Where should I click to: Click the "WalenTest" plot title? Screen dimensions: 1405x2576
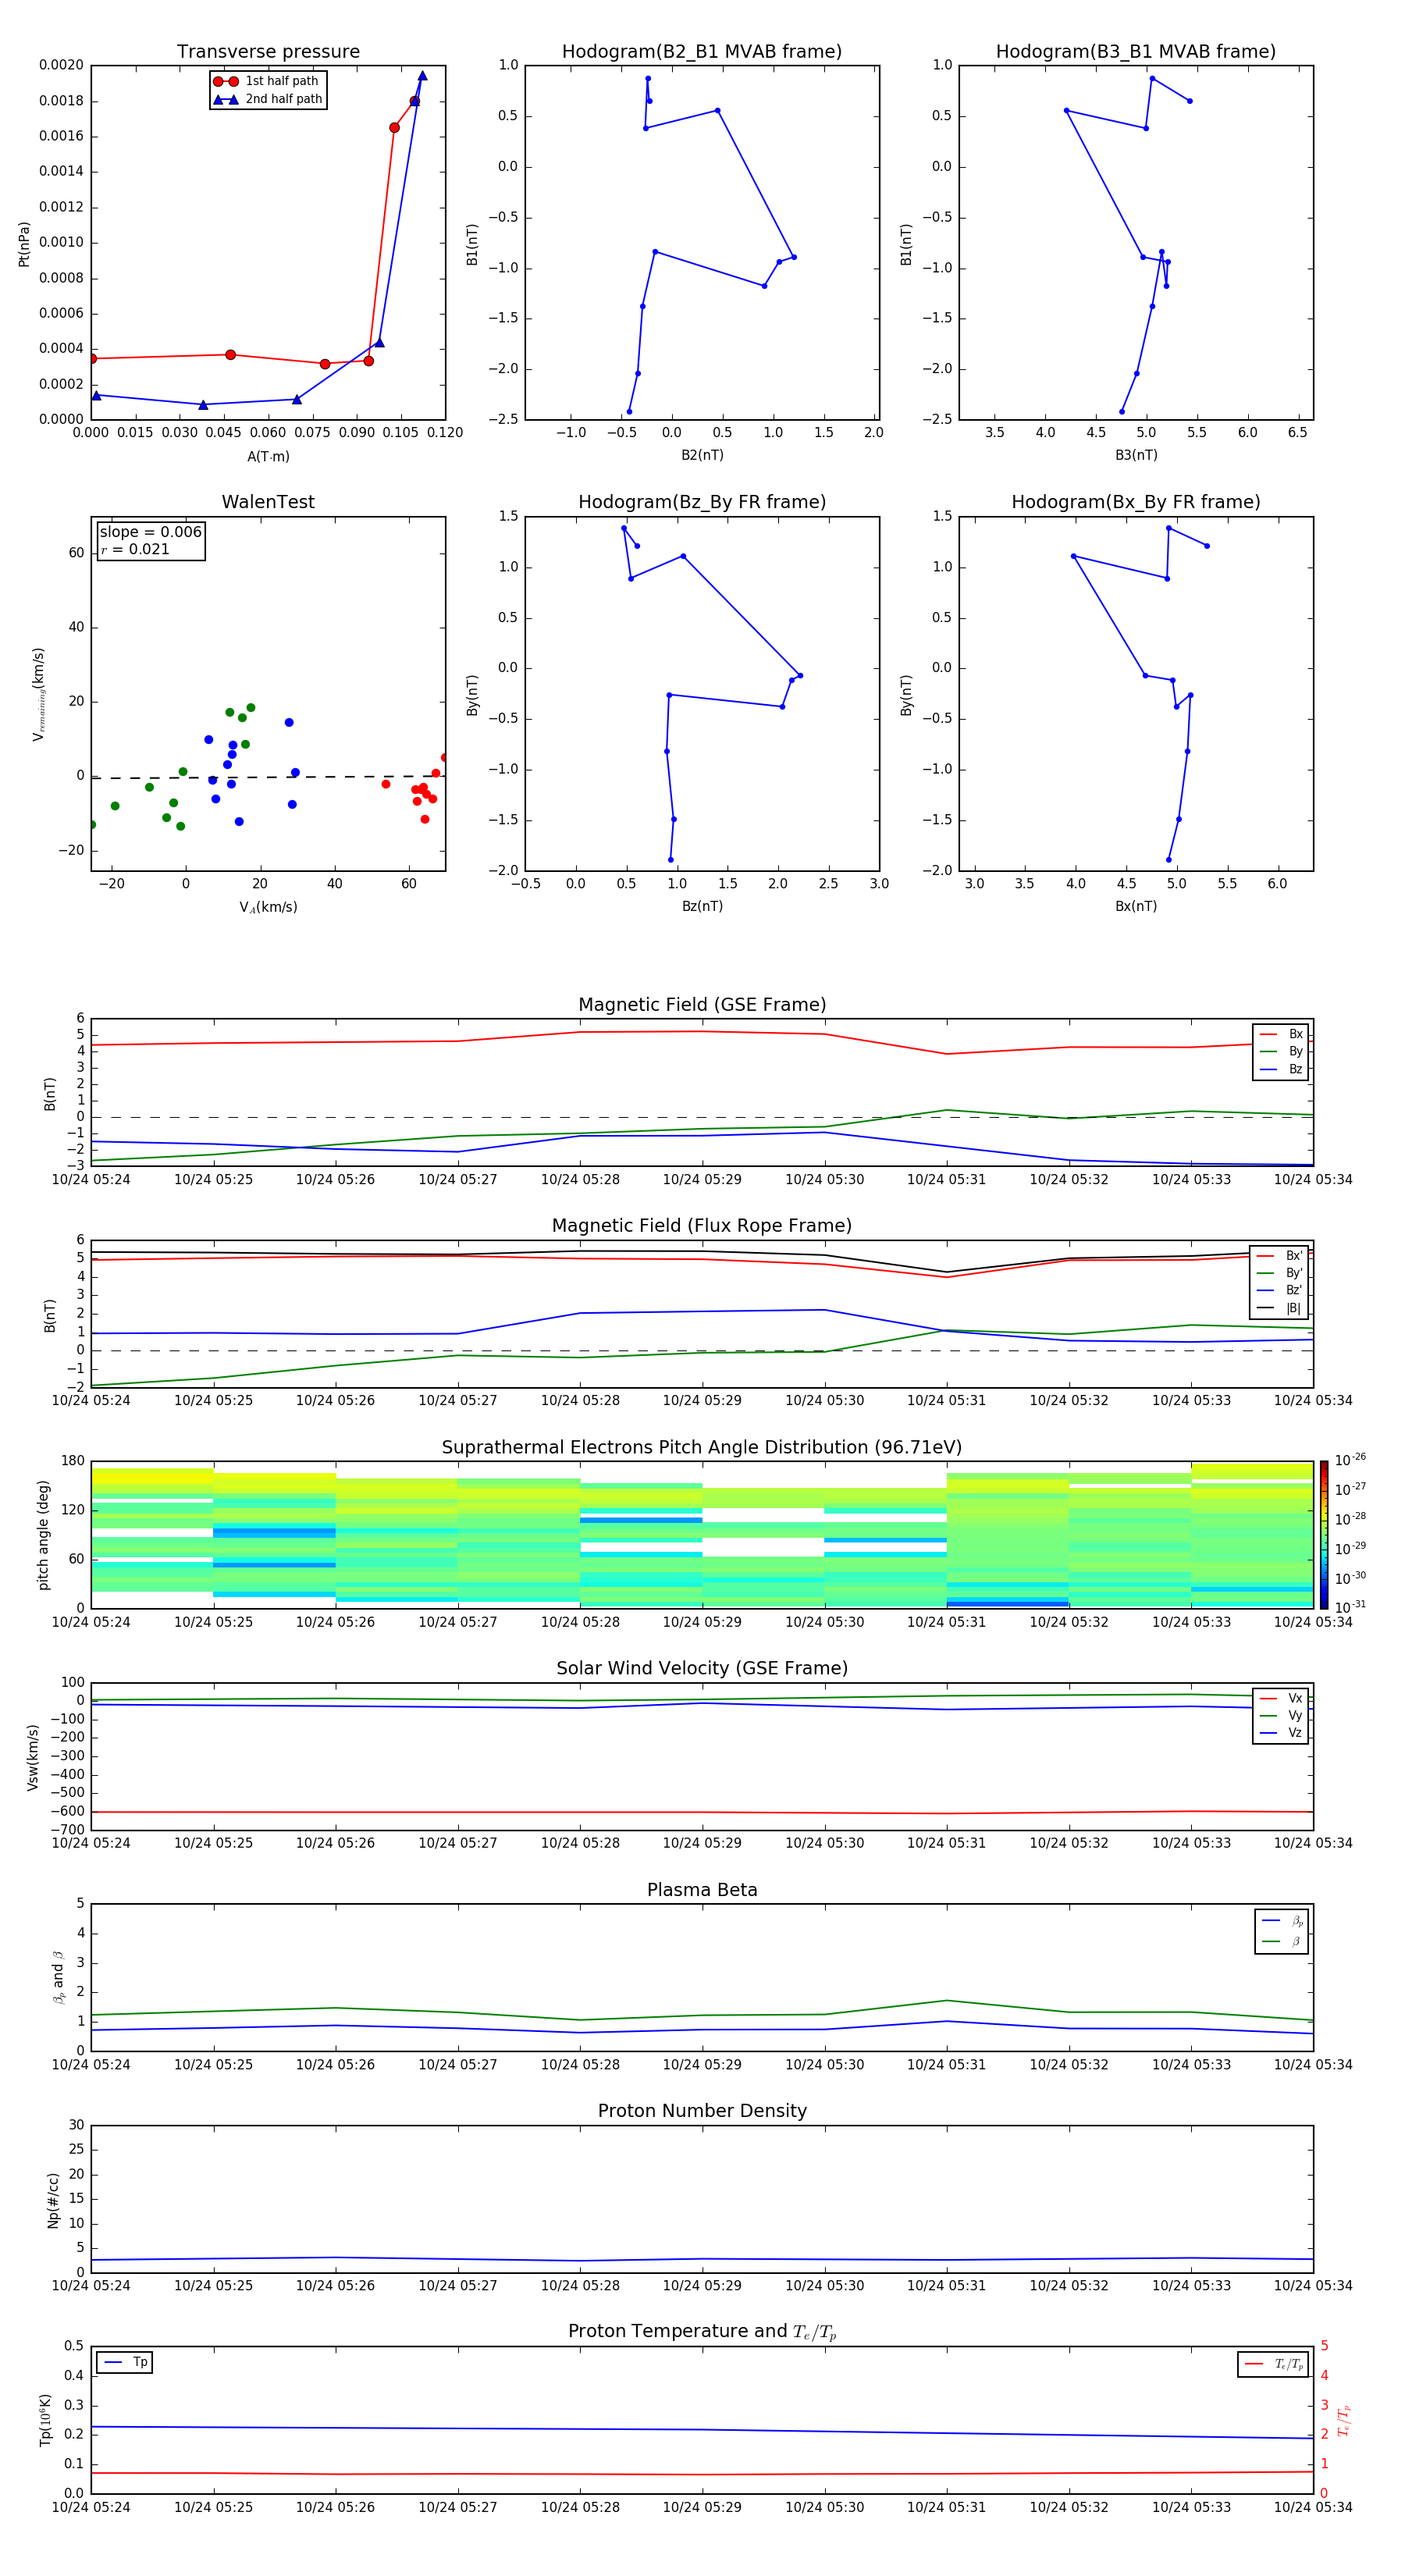tap(268, 502)
